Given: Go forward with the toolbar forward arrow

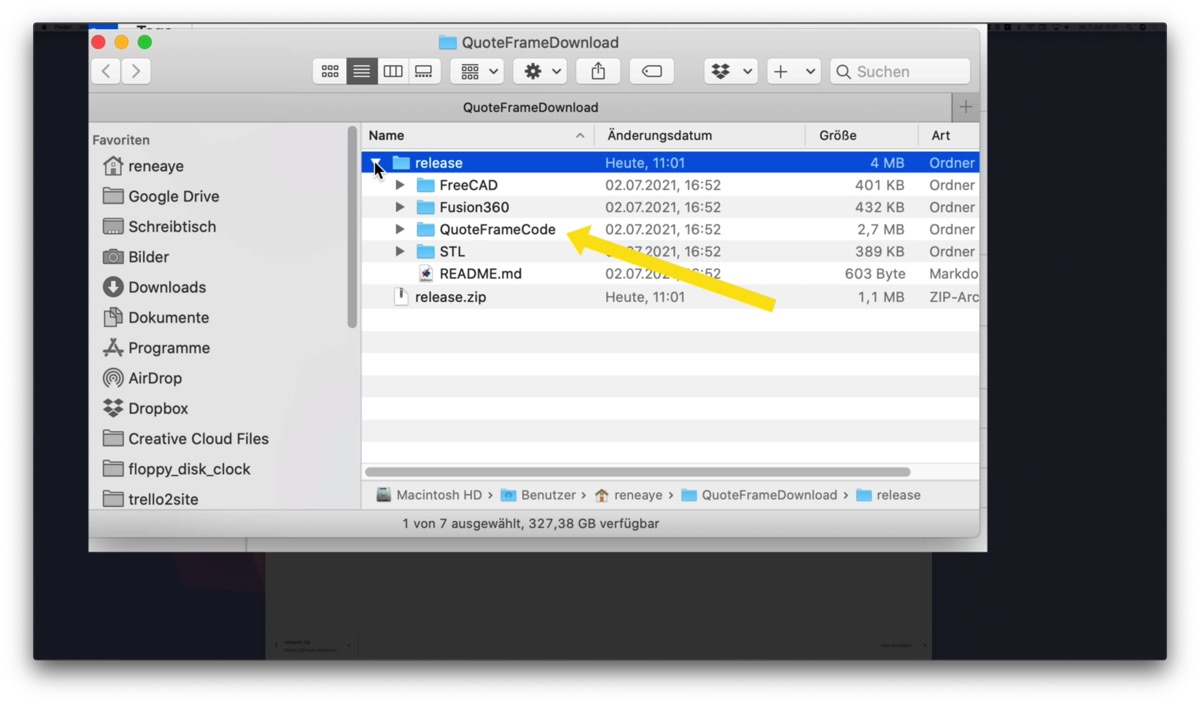Looking at the screenshot, I should click(136, 71).
